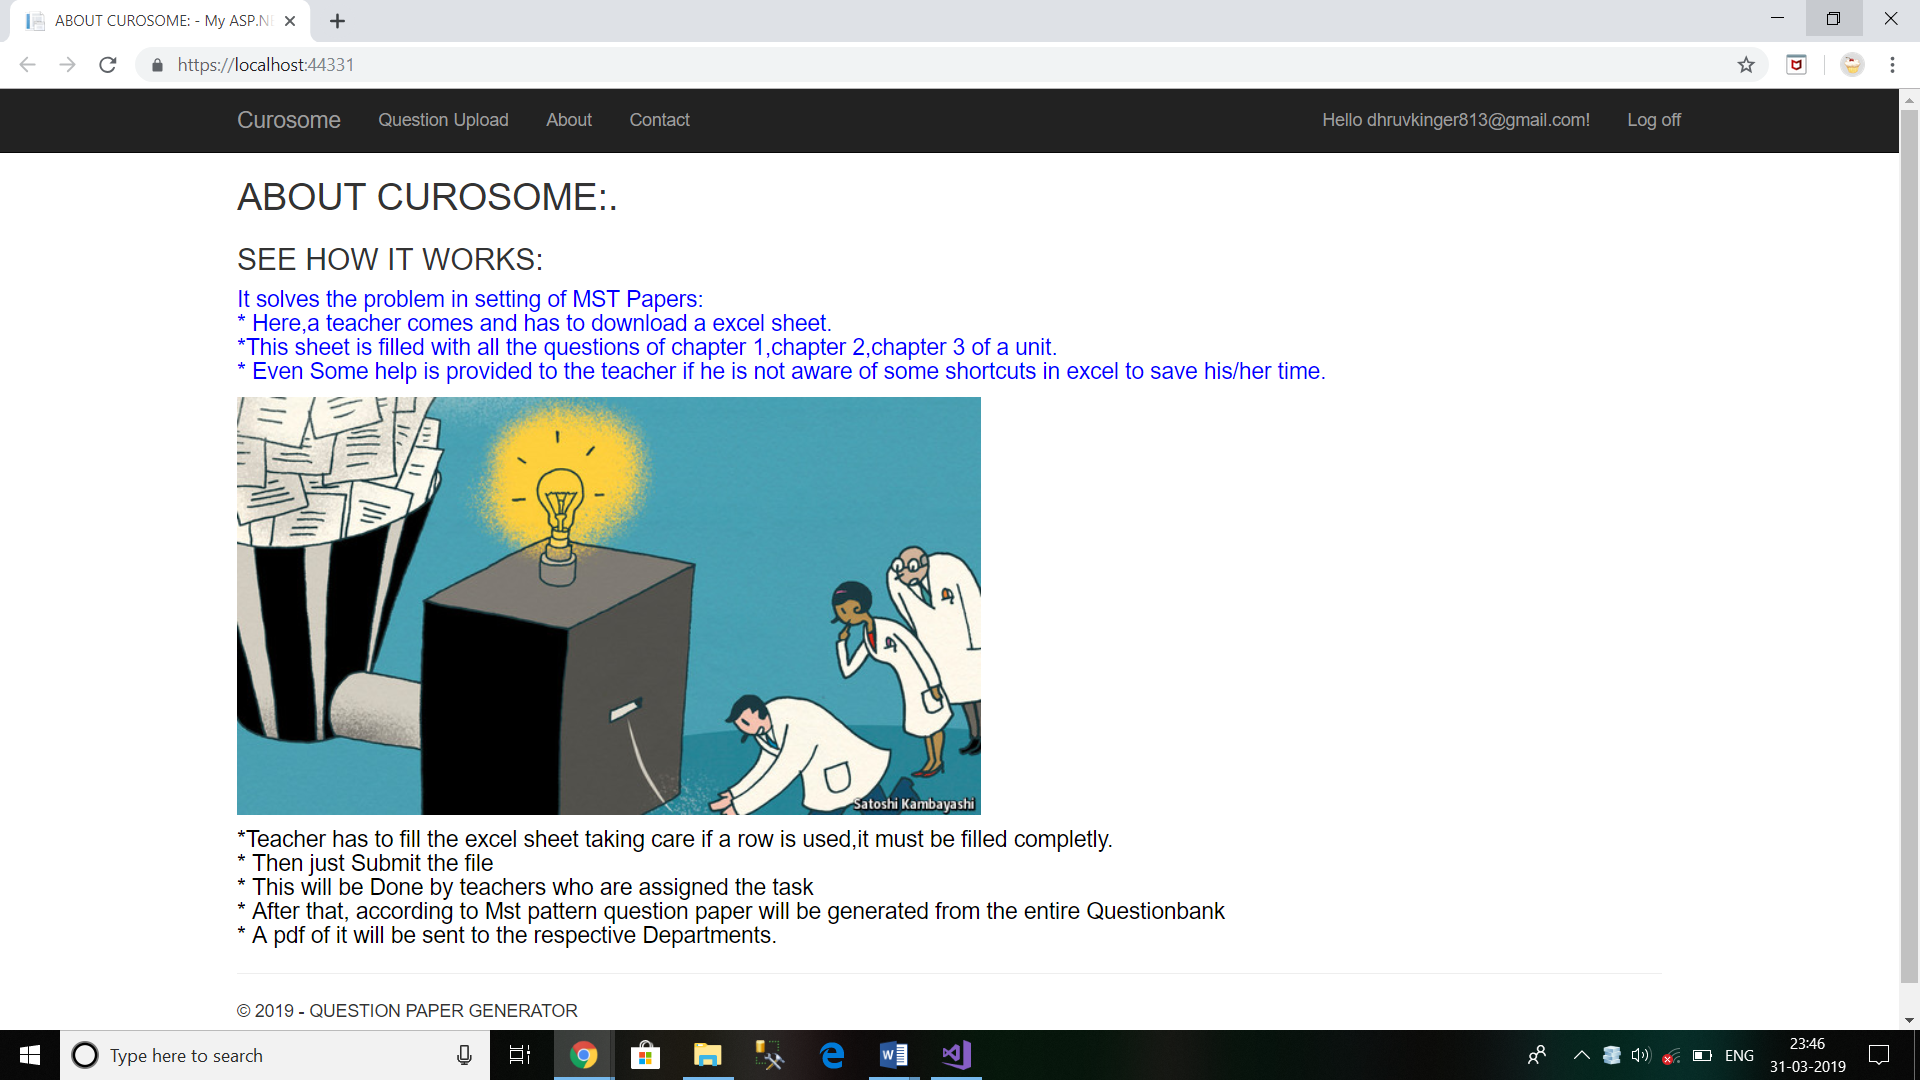Screen dimensions: 1920x1080
Task: Open the Contact menu item
Action: pos(659,120)
